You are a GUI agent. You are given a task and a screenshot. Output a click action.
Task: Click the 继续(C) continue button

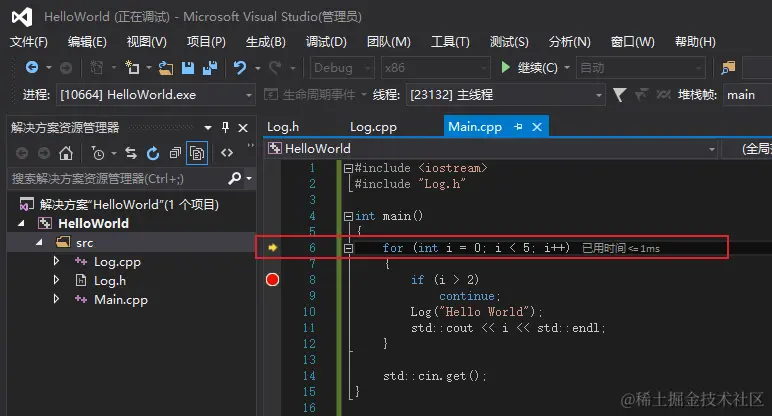[529, 67]
